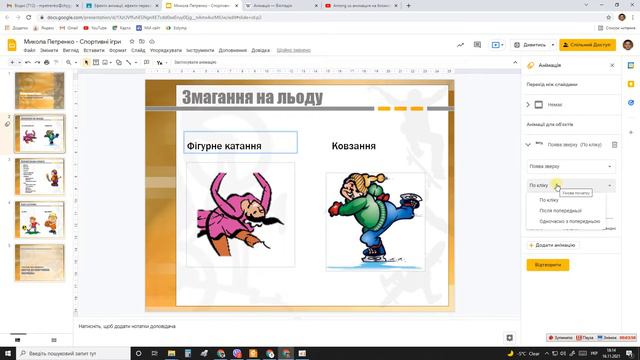Click the yellow share access button
640x360 pixels.
[x=587, y=45]
